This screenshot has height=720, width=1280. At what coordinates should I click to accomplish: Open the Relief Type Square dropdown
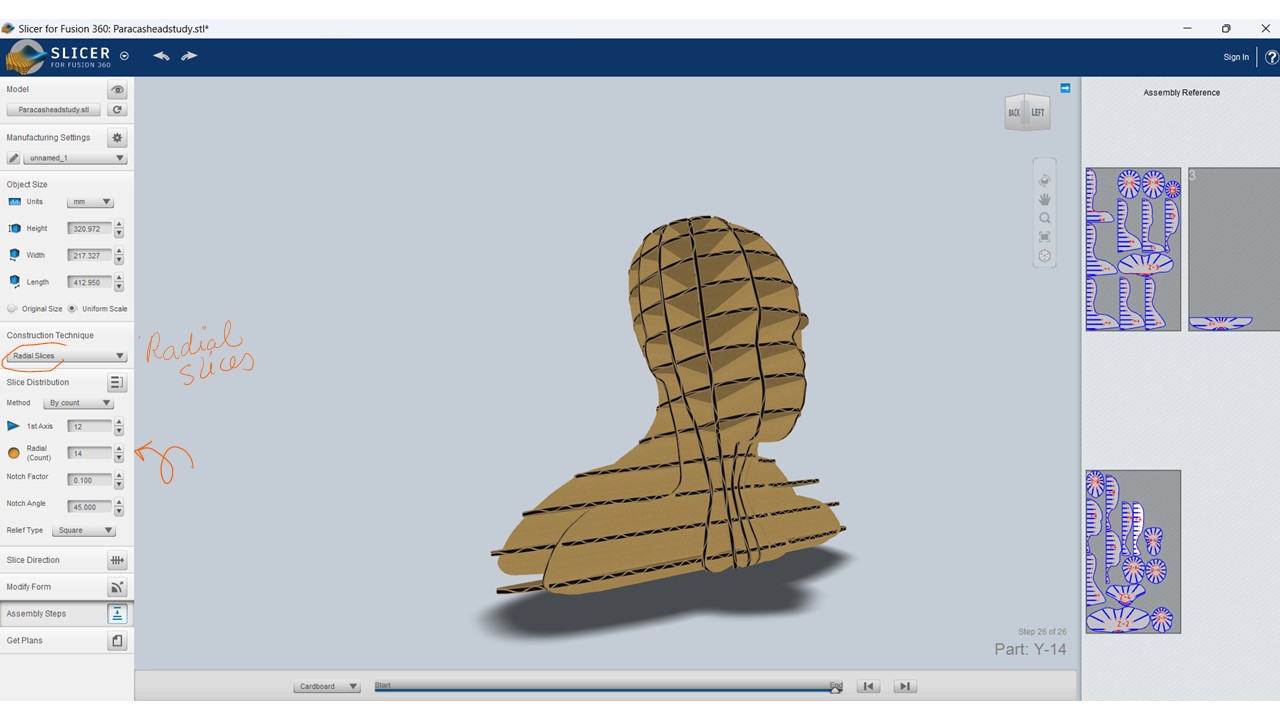point(84,531)
